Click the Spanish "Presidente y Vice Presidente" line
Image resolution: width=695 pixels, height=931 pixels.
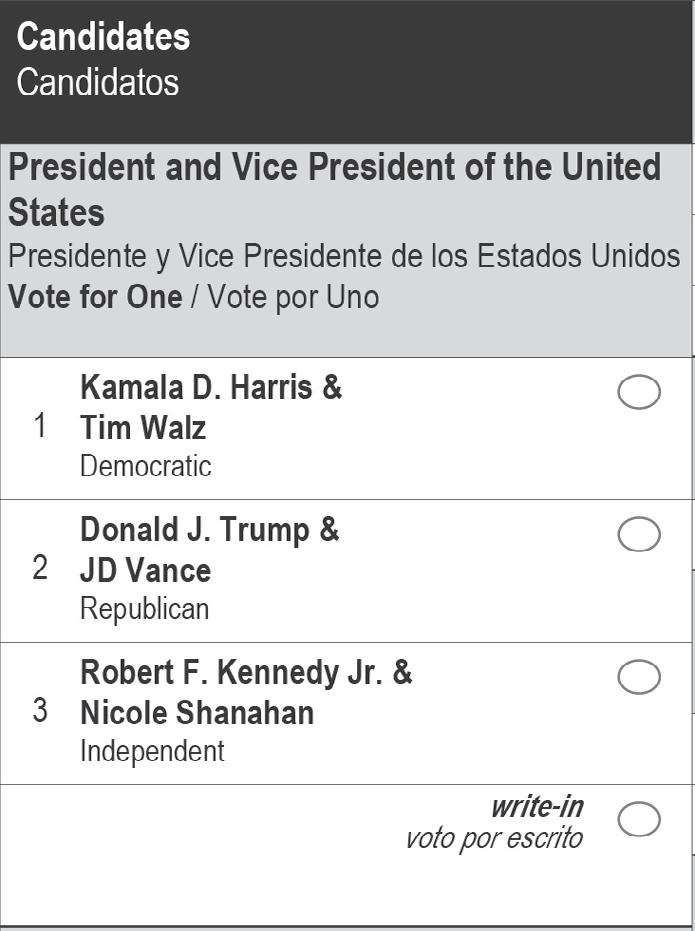pyautogui.click(x=344, y=256)
